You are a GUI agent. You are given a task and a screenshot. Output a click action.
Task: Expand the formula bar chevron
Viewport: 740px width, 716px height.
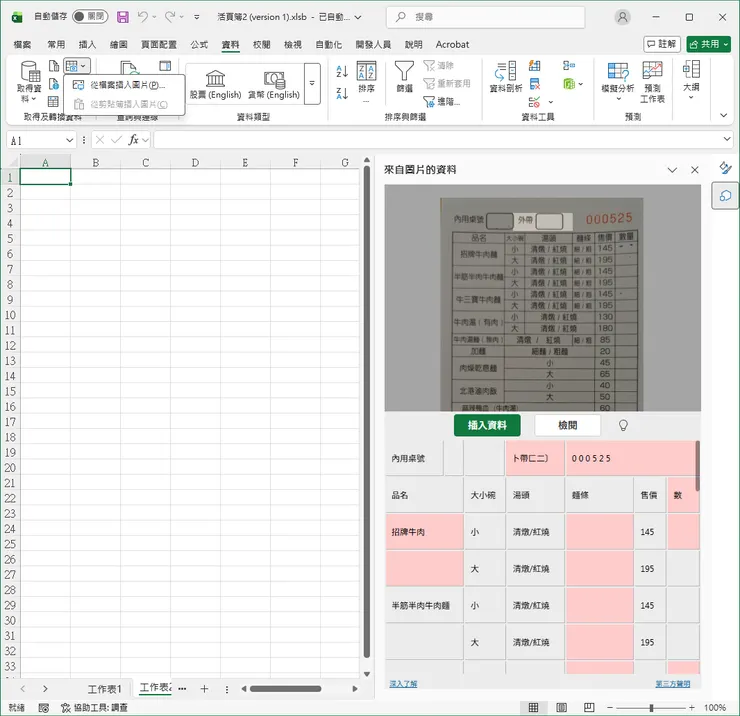pos(727,139)
